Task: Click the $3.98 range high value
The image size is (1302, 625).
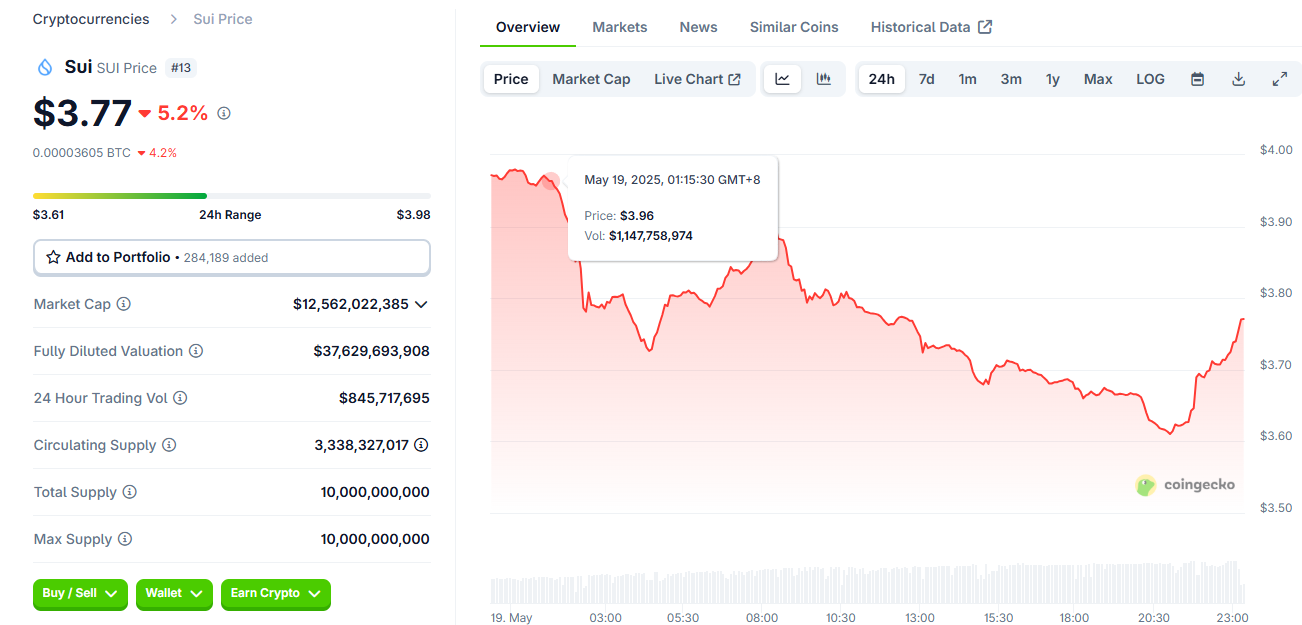Action: click(x=414, y=215)
